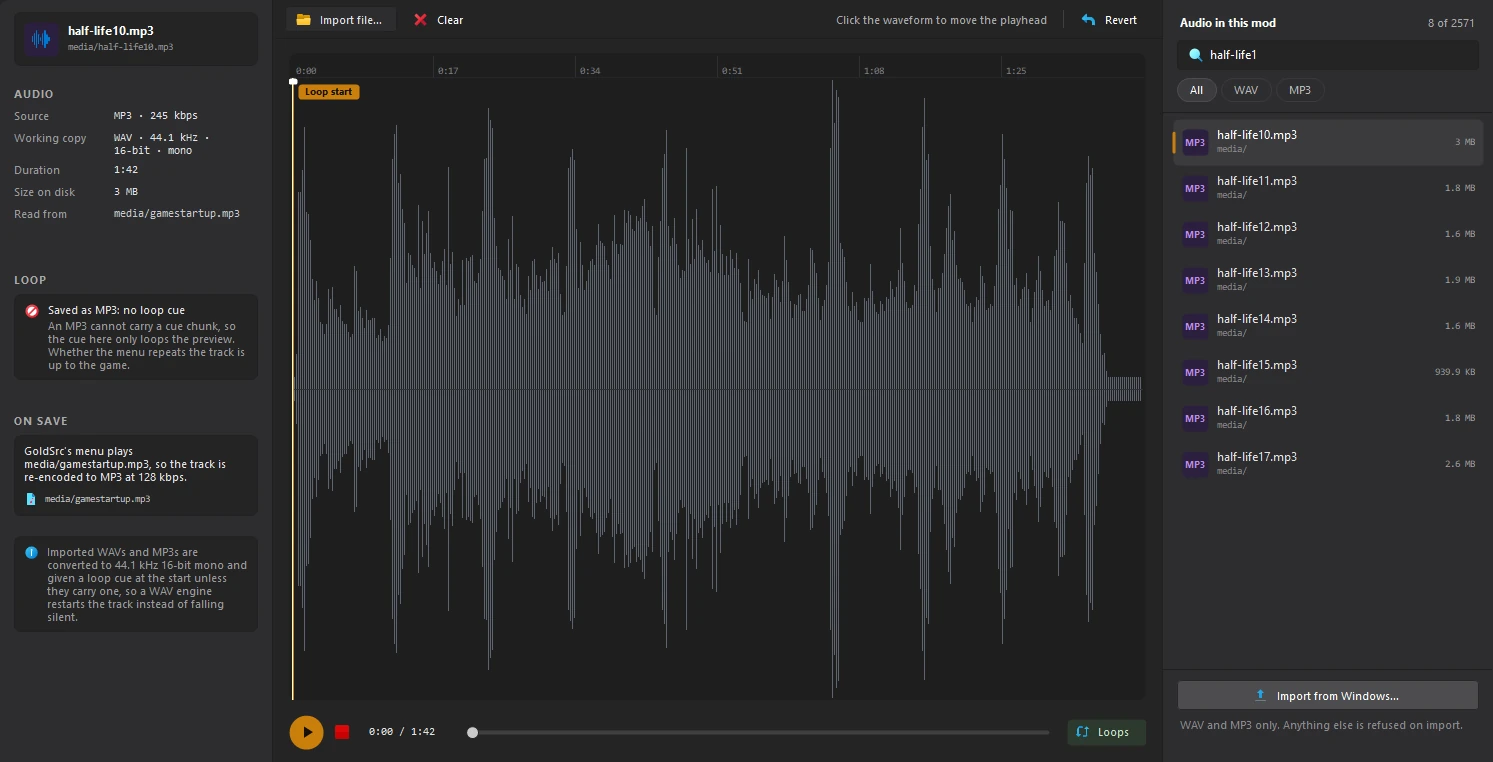This screenshot has width=1493, height=762.
Task: Click the 0:00 / 1:42 playback time readout
Action: tap(402, 732)
